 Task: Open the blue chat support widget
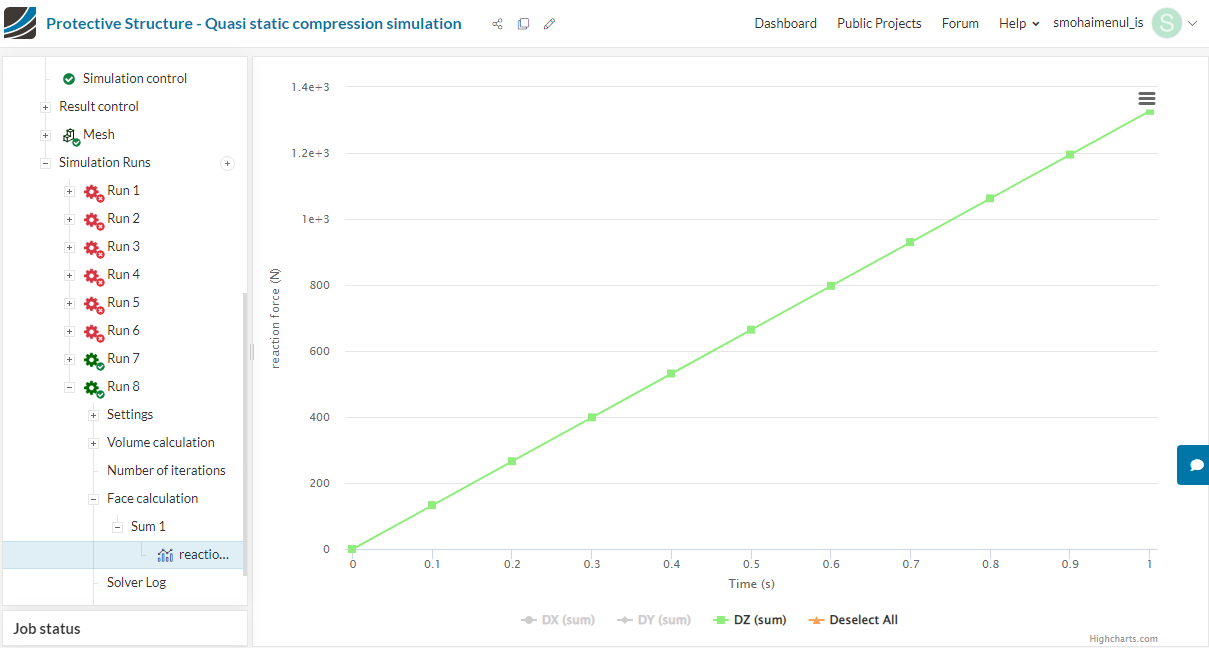point(1194,465)
